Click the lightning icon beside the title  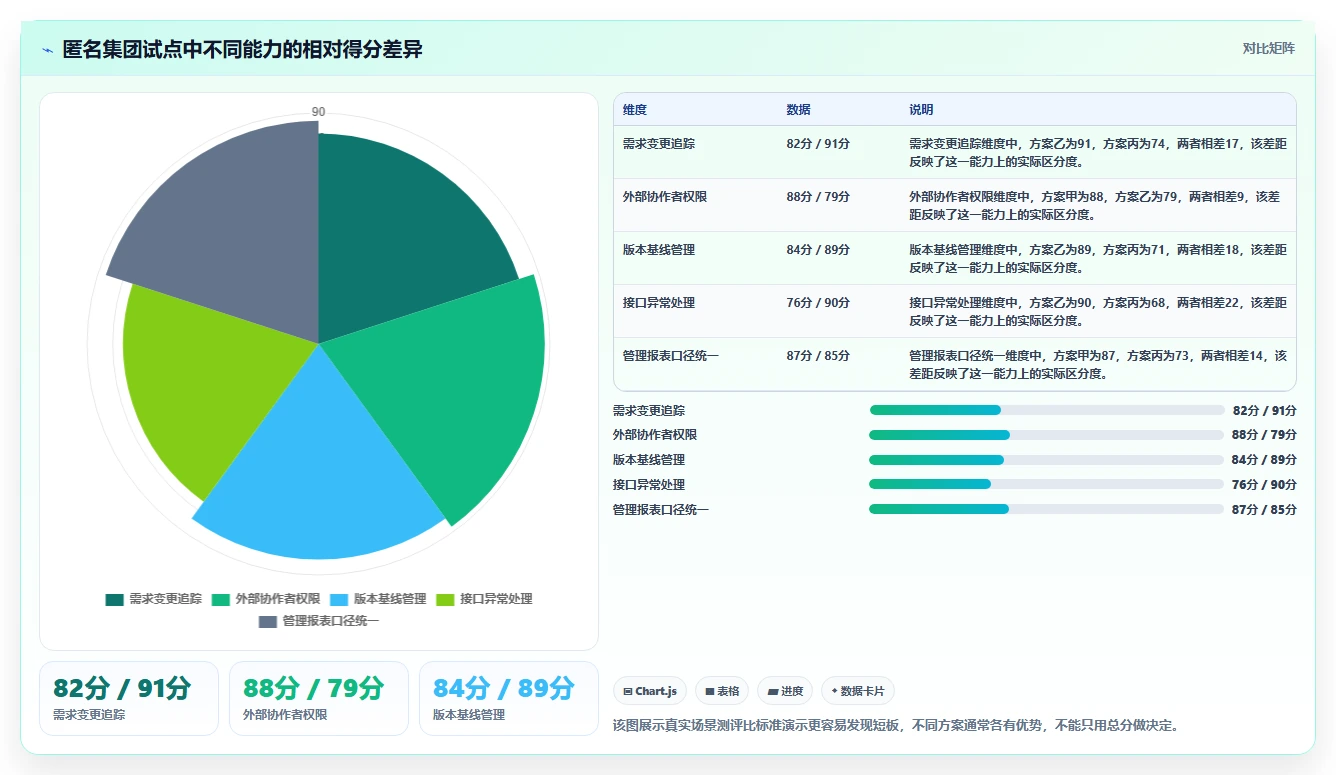click(x=47, y=50)
